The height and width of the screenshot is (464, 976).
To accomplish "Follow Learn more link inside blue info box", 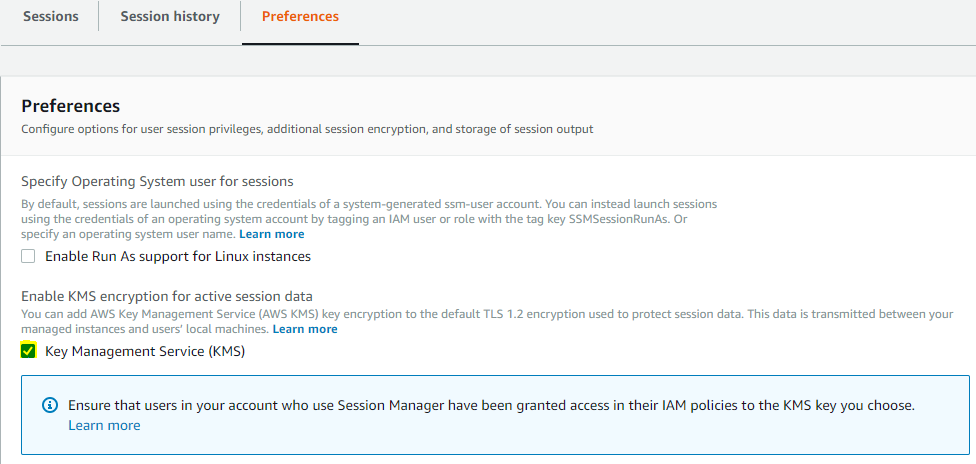I will coord(104,425).
